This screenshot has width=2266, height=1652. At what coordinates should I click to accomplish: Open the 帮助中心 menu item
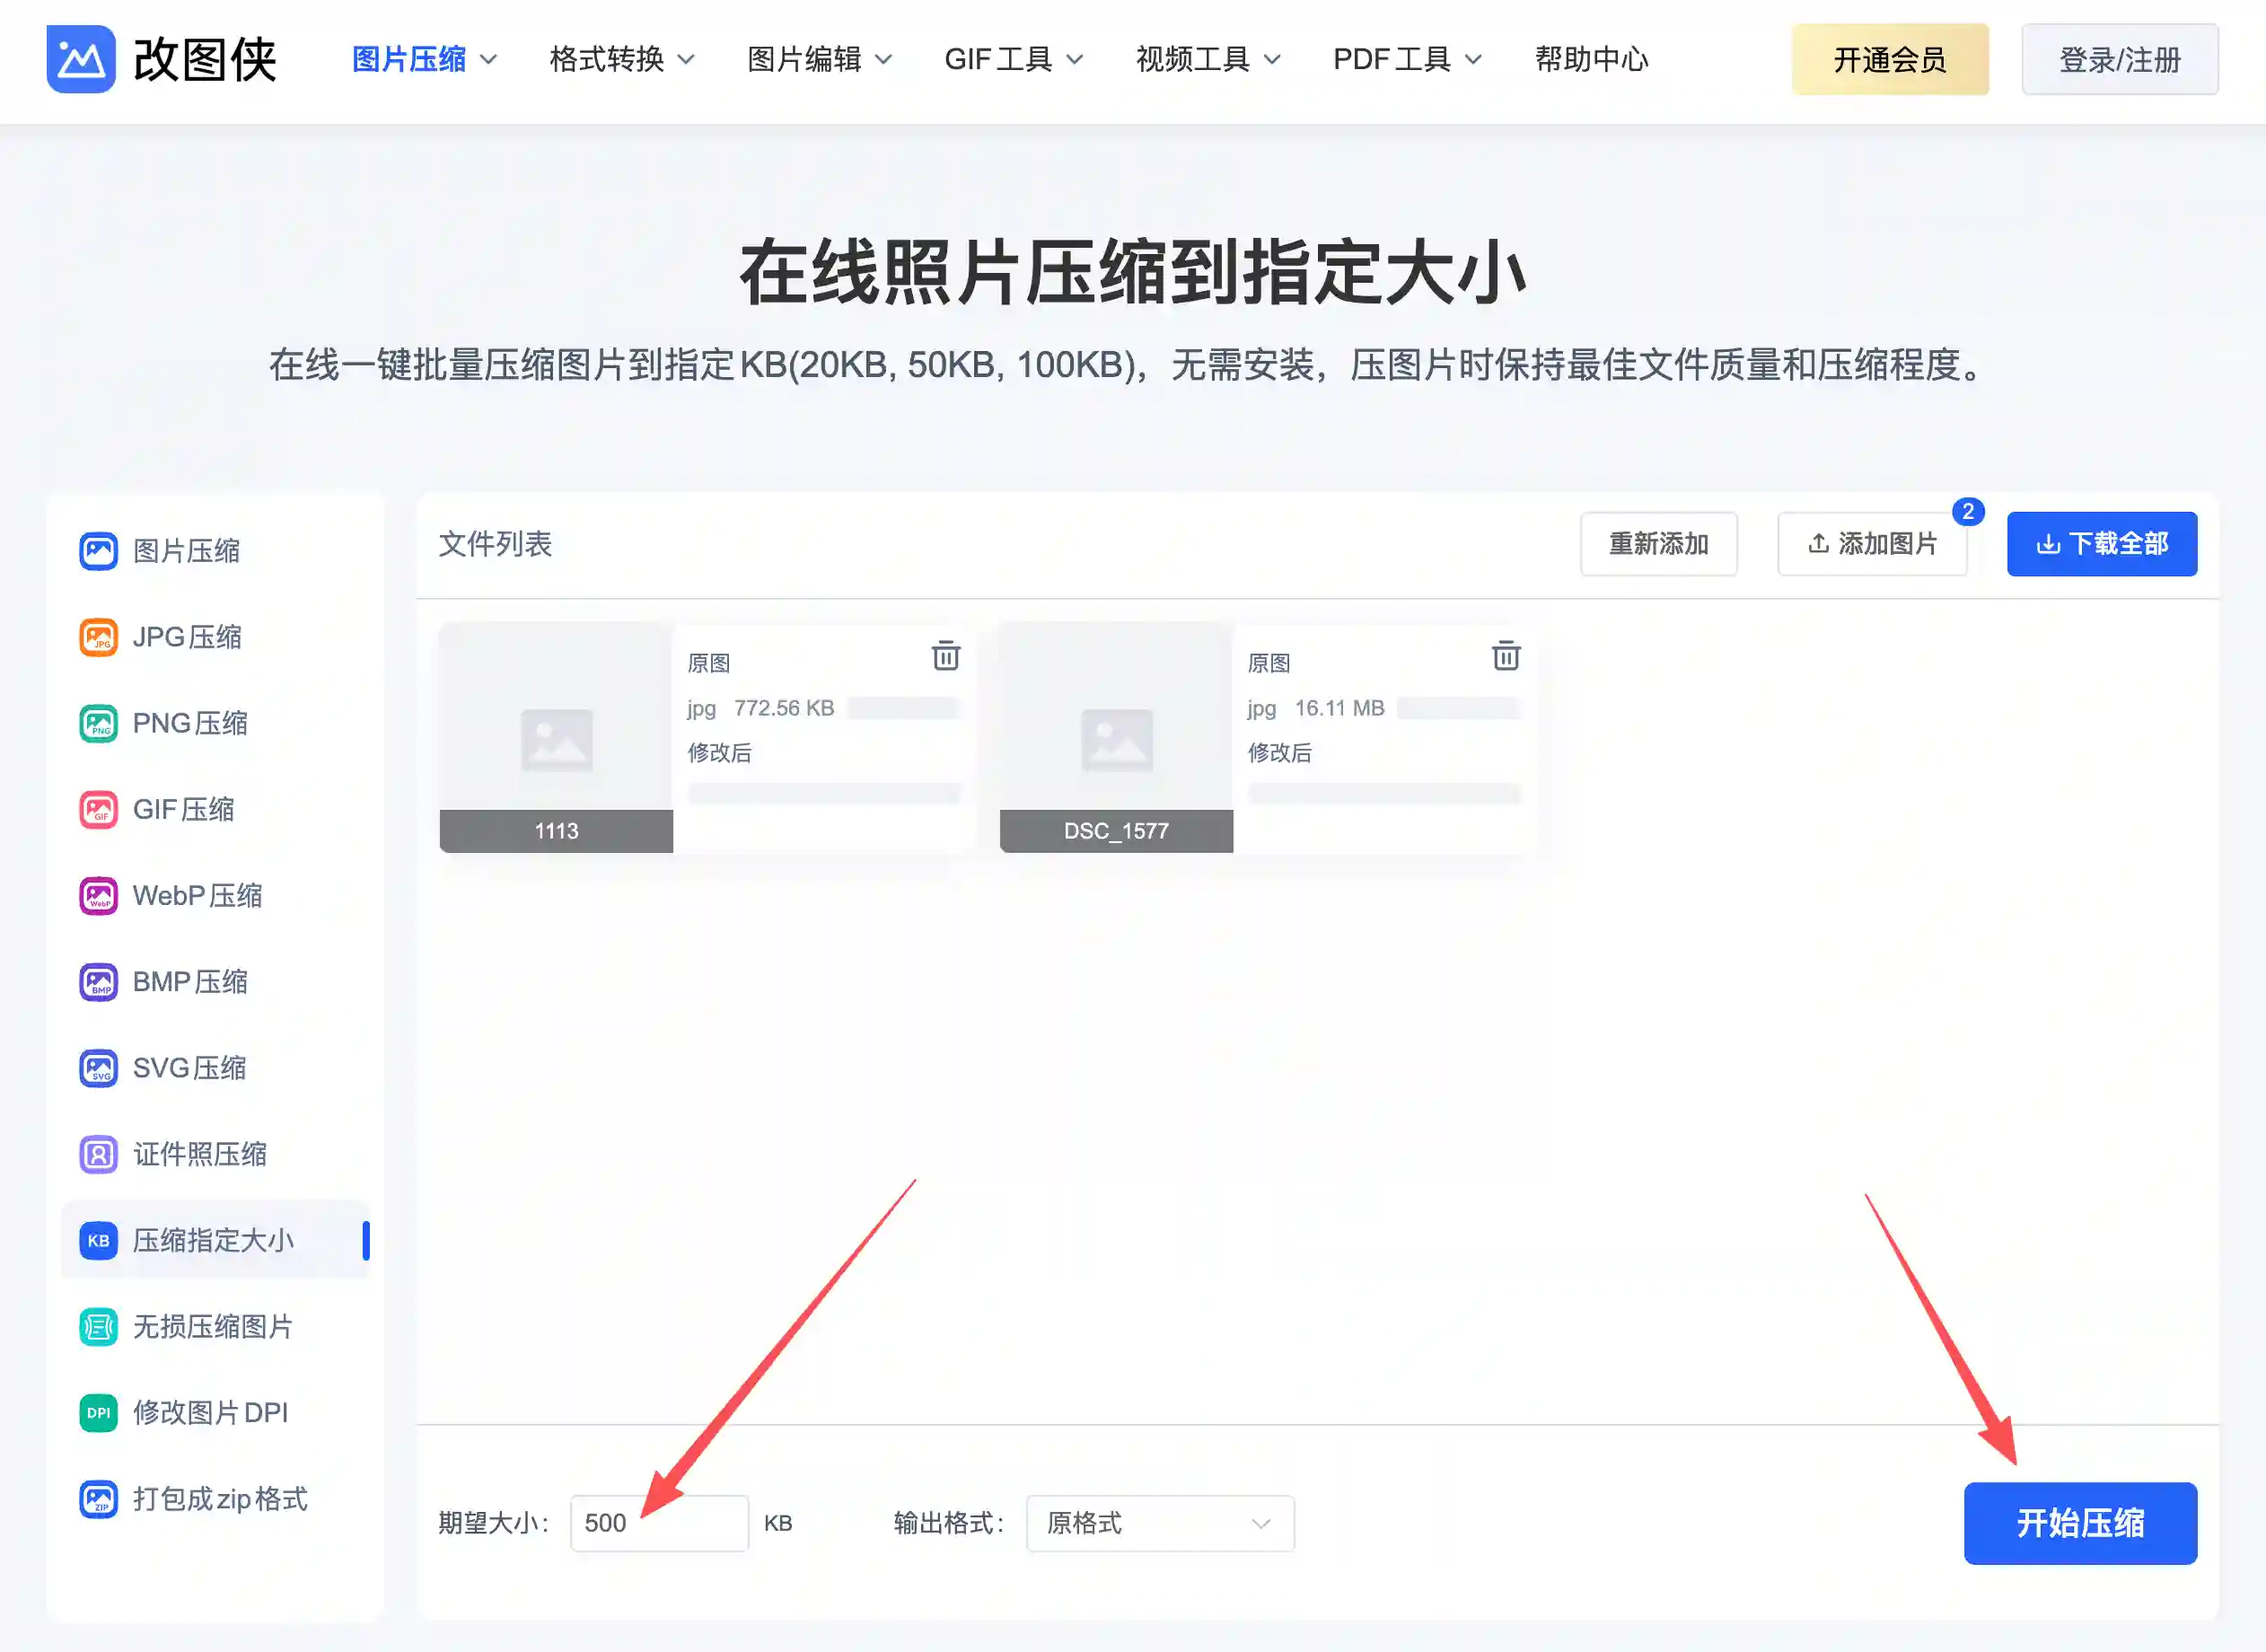1590,59
